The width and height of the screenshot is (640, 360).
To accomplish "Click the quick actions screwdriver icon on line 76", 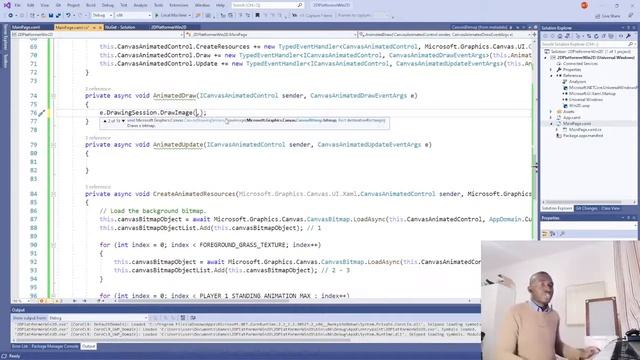I will tap(42, 113).
